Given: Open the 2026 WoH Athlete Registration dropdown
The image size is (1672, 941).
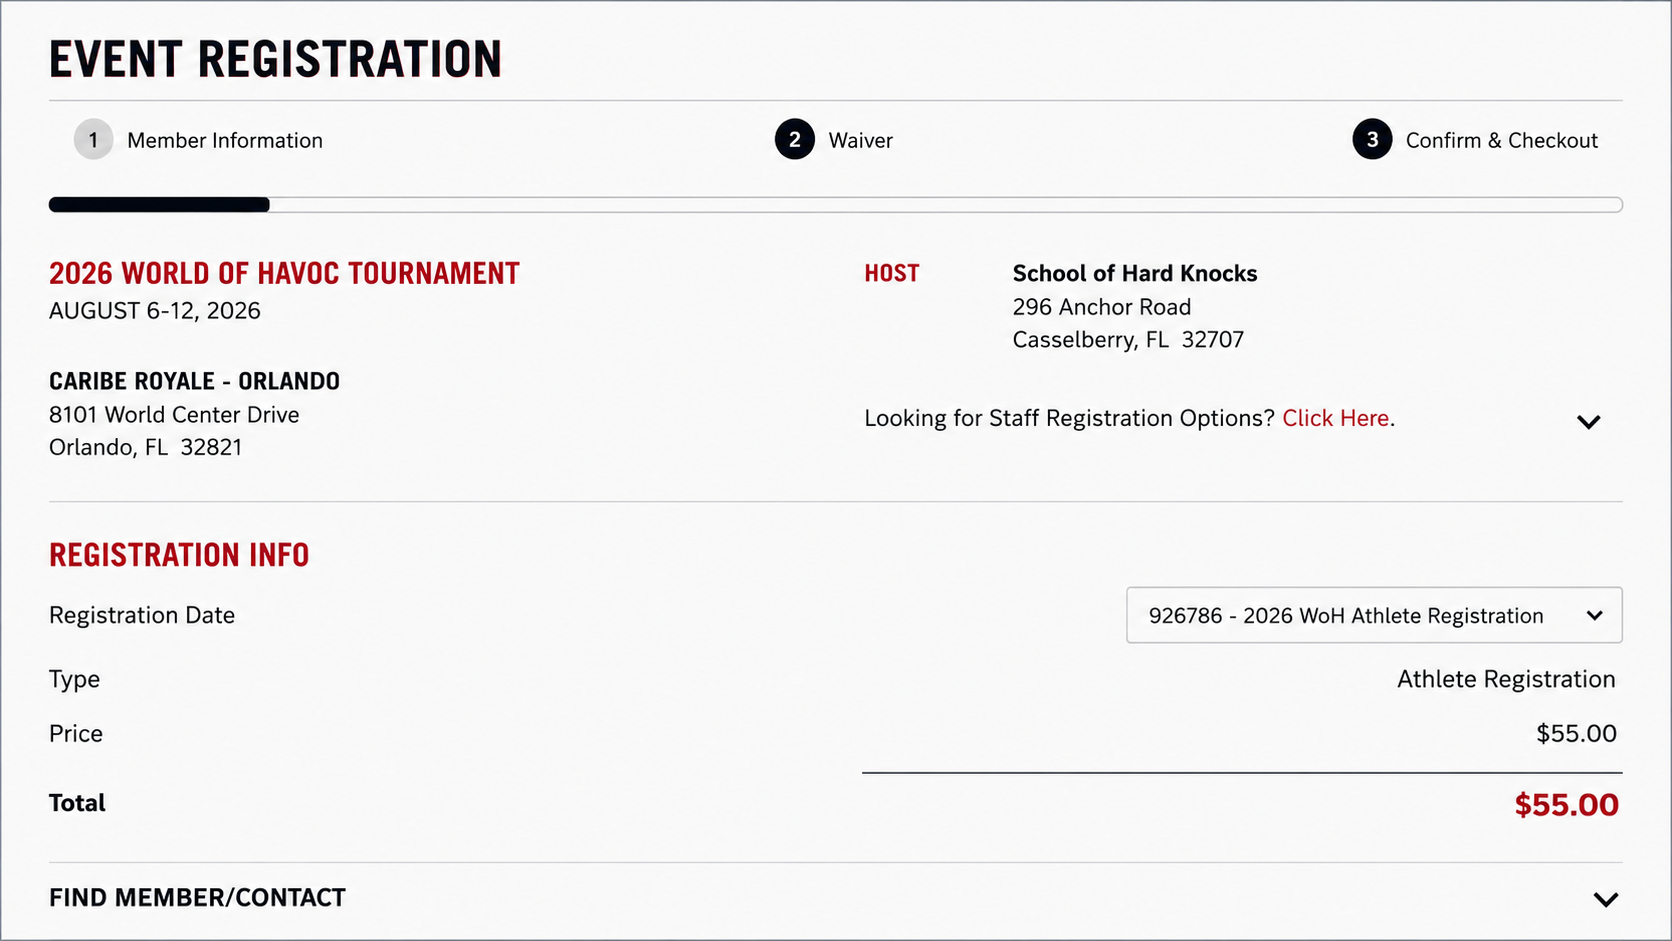Looking at the screenshot, I should pyautogui.click(x=1374, y=615).
